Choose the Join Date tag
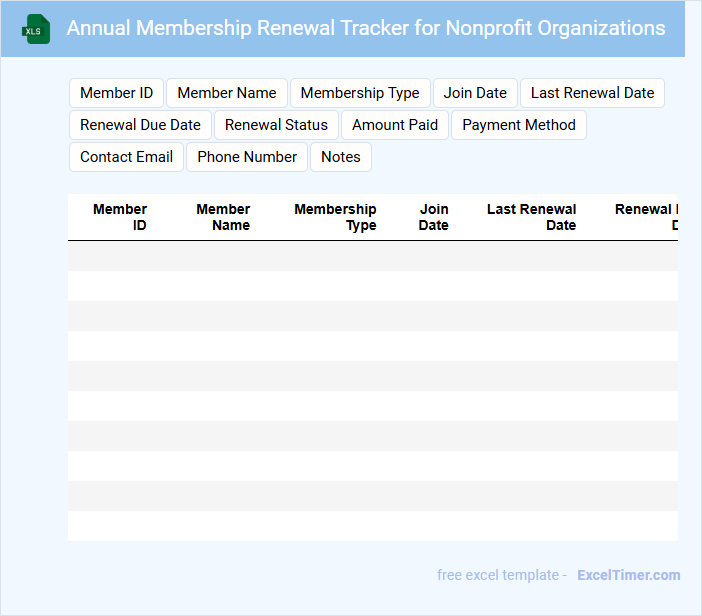The width and height of the screenshot is (702, 616). point(475,93)
